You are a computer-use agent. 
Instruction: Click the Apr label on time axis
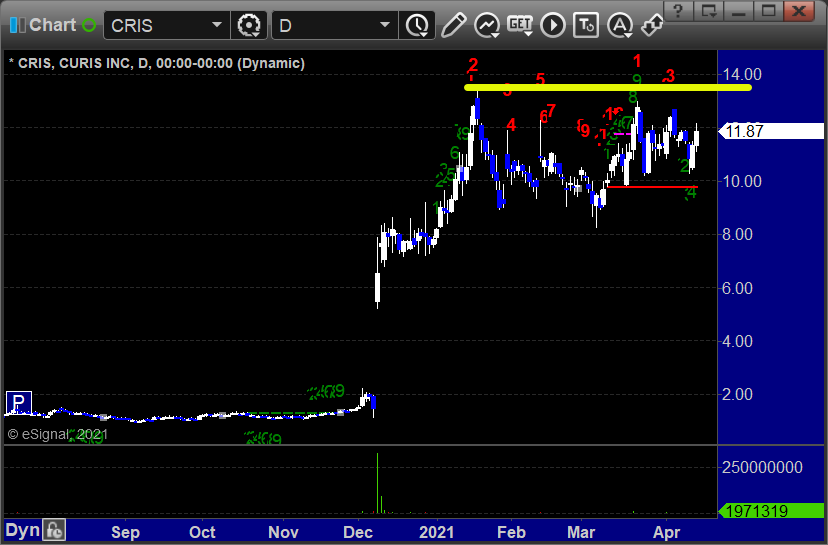point(666,532)
